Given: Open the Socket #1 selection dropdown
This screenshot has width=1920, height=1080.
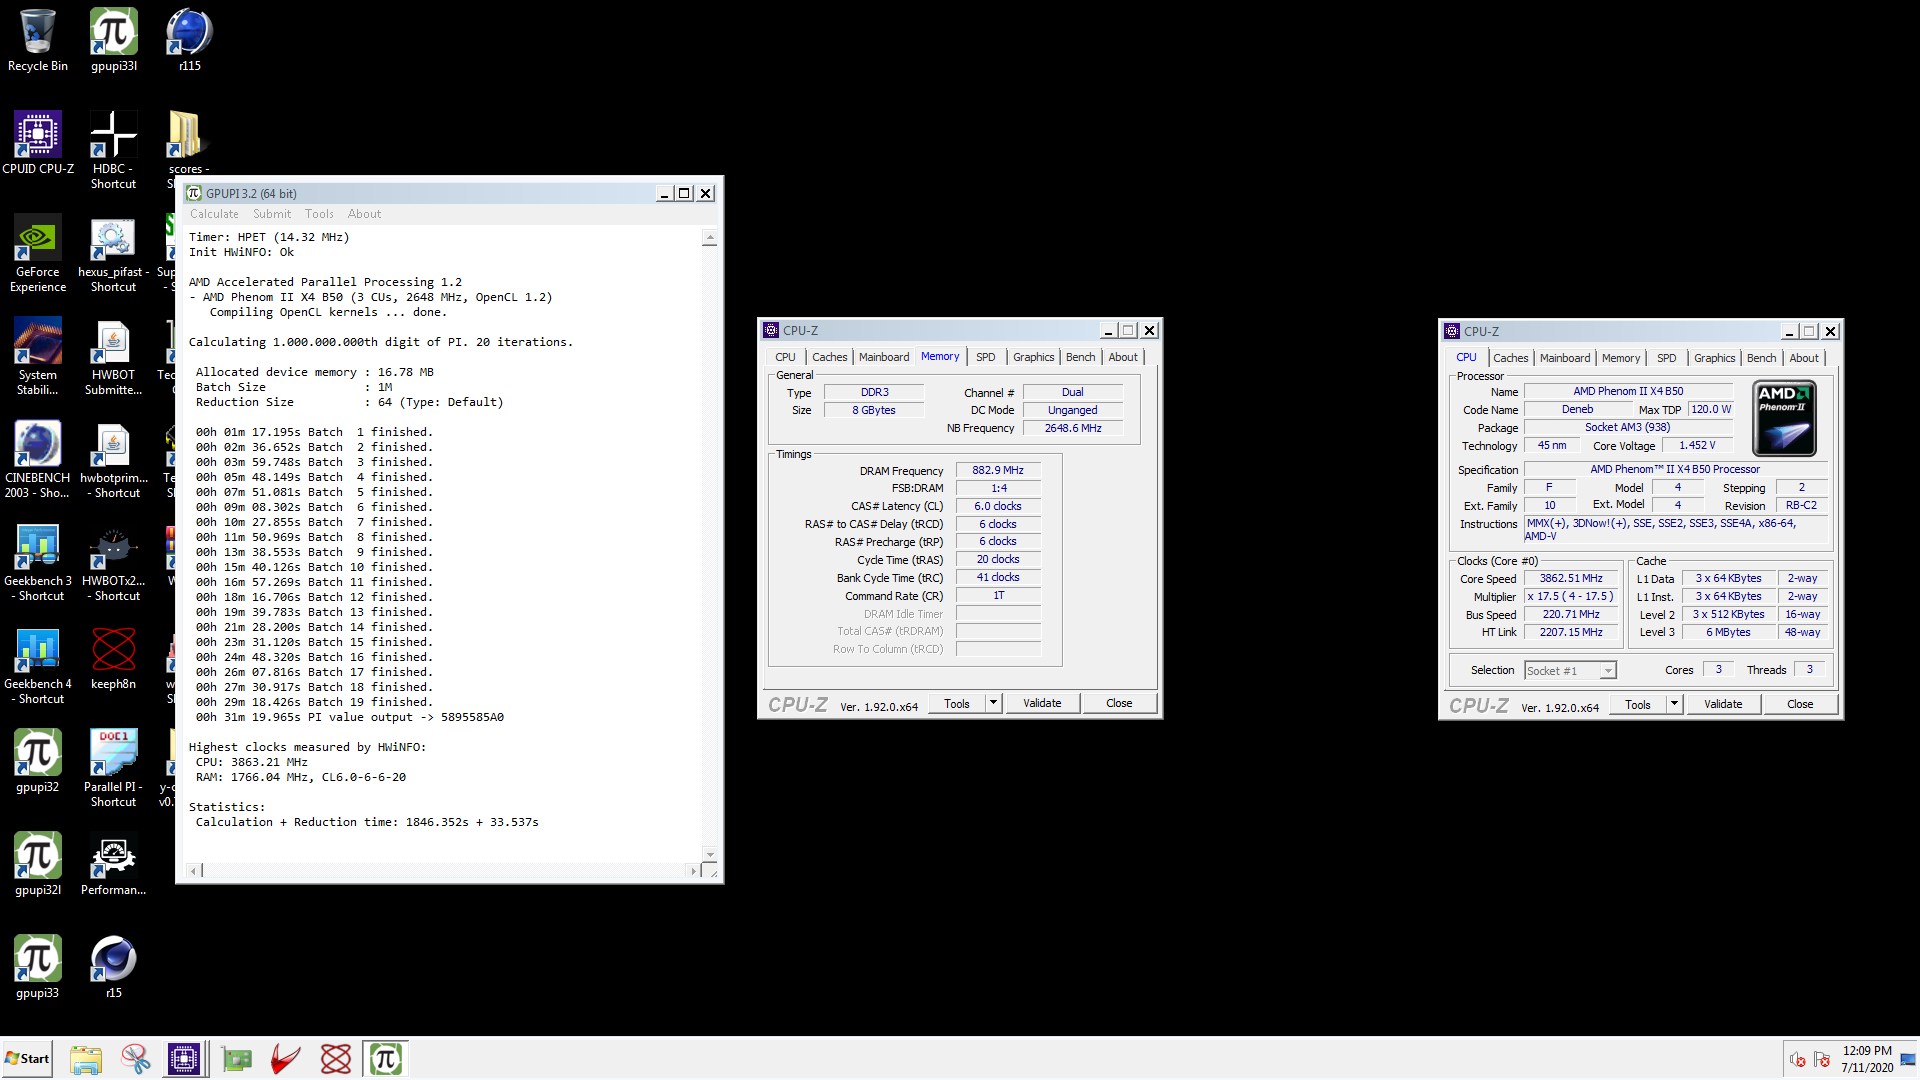Looking at the screenshot, I should coord(1570,671).
